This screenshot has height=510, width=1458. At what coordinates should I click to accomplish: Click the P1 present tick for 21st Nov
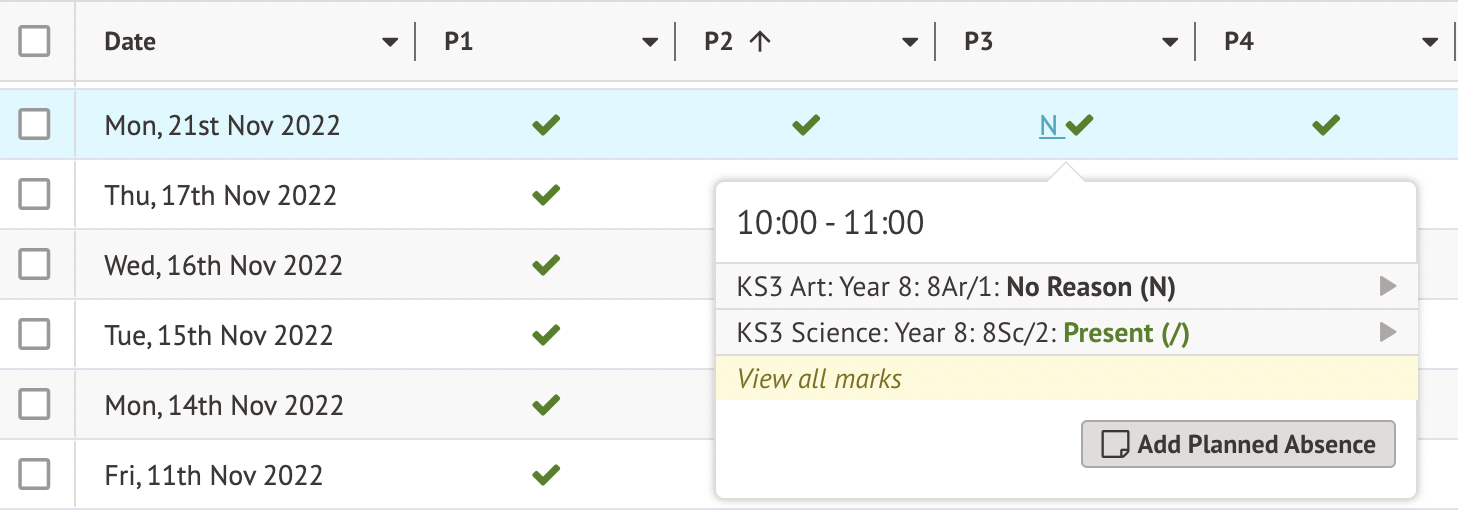(x=546, y=126)
